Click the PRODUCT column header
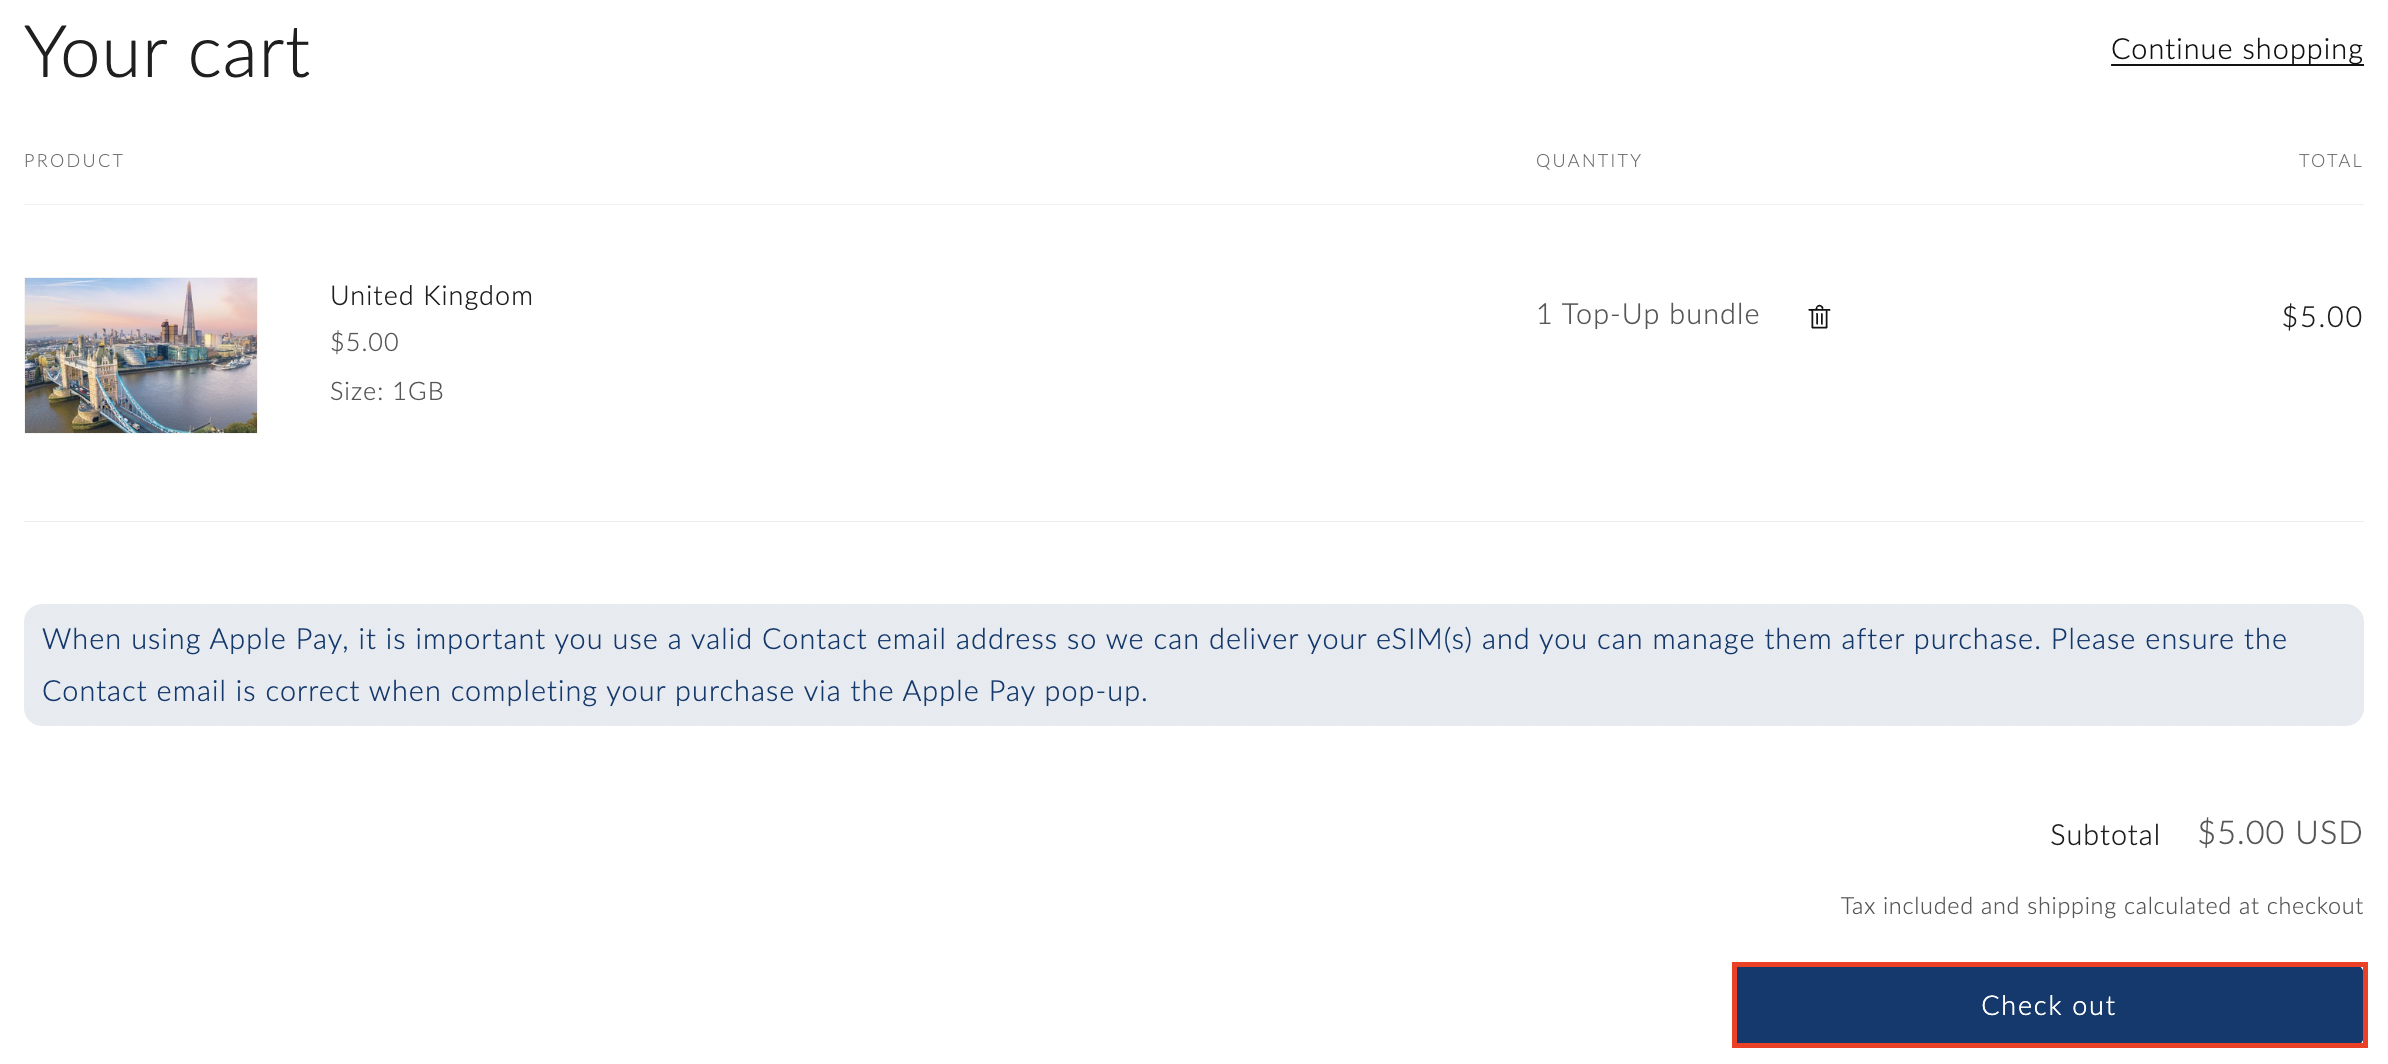This screenshot has height=1064, width=2388. click(74, 160)
